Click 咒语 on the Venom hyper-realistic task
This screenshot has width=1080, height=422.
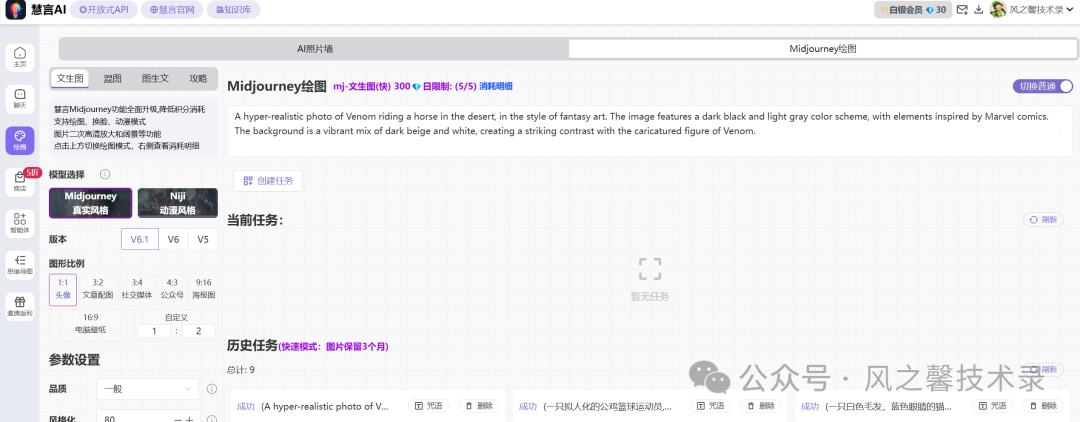click(x=430, y=406)
